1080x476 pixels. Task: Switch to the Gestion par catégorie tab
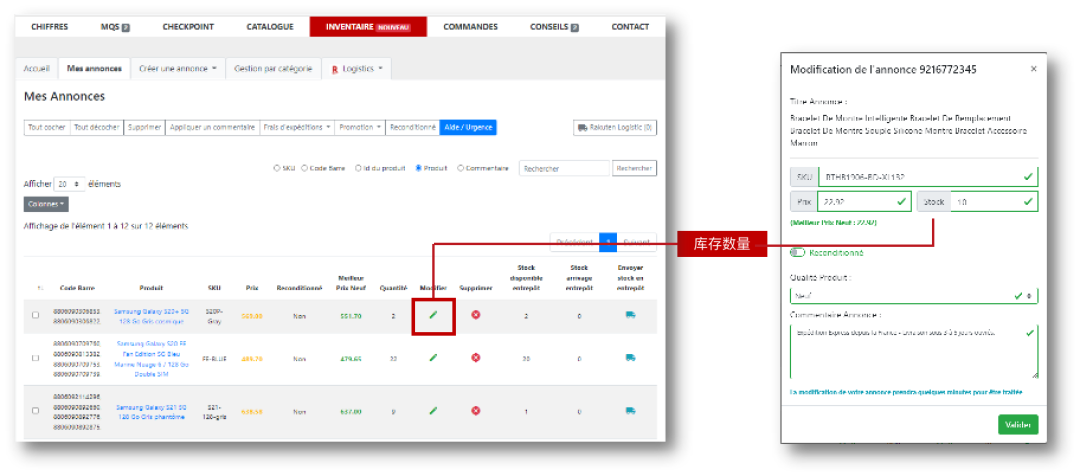(275, 68)
